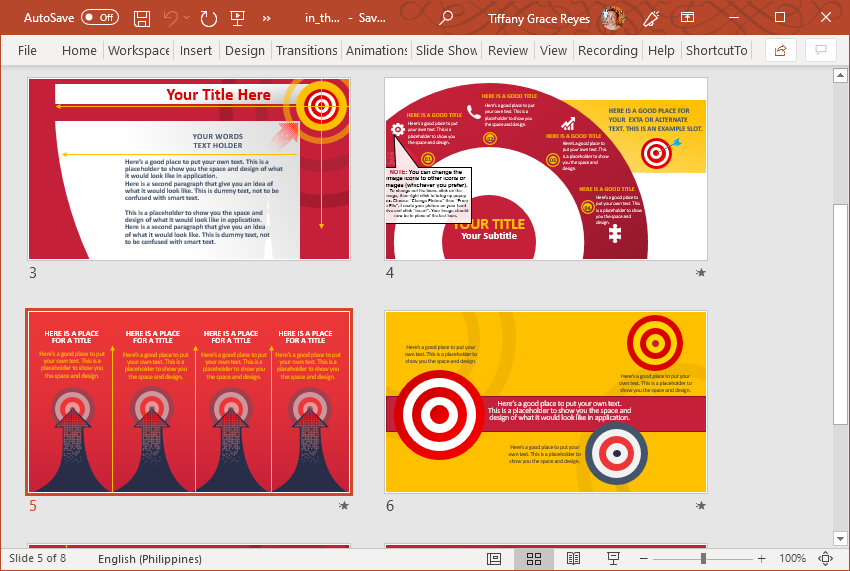Click the fit slide to window icon
This screenshot has width=850, height=571.
point(826,559)
